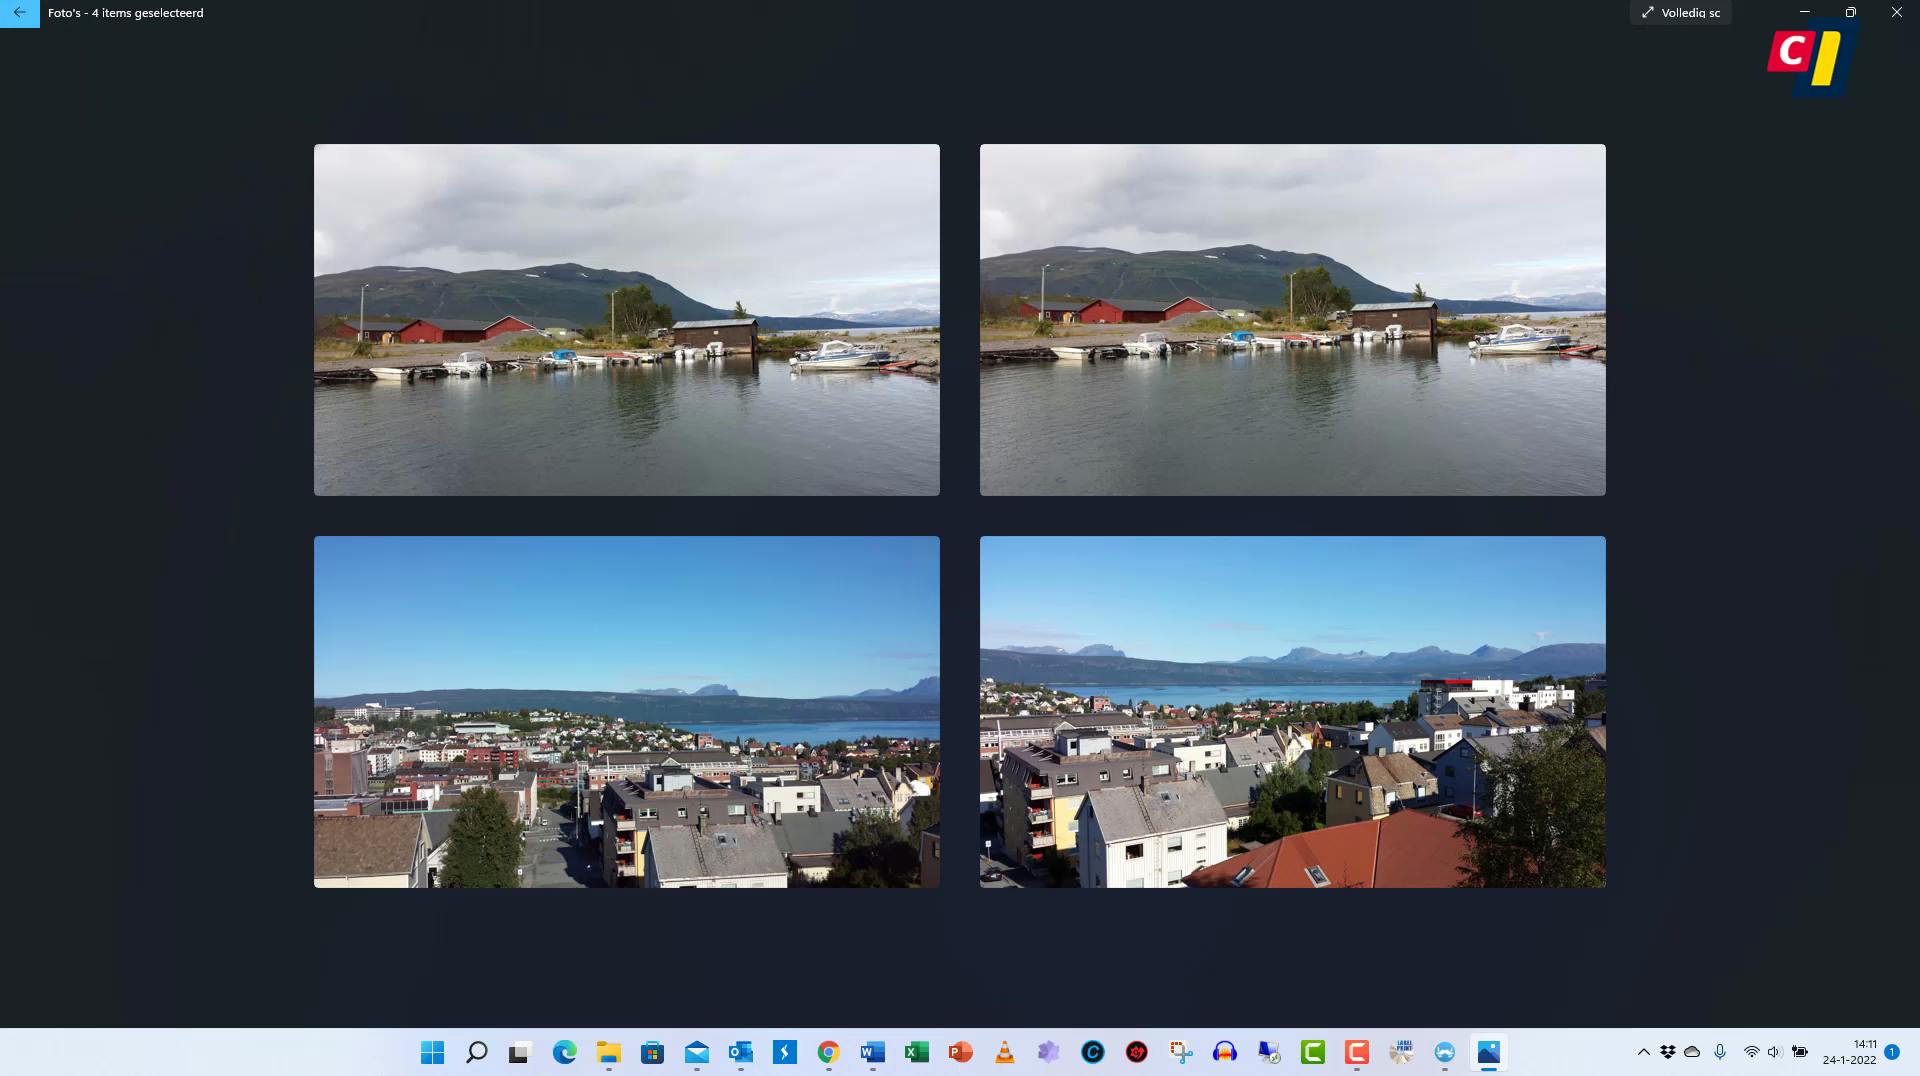Toggle the microphone tray icon
1920x1076 pixels.
(1719, 1052)
